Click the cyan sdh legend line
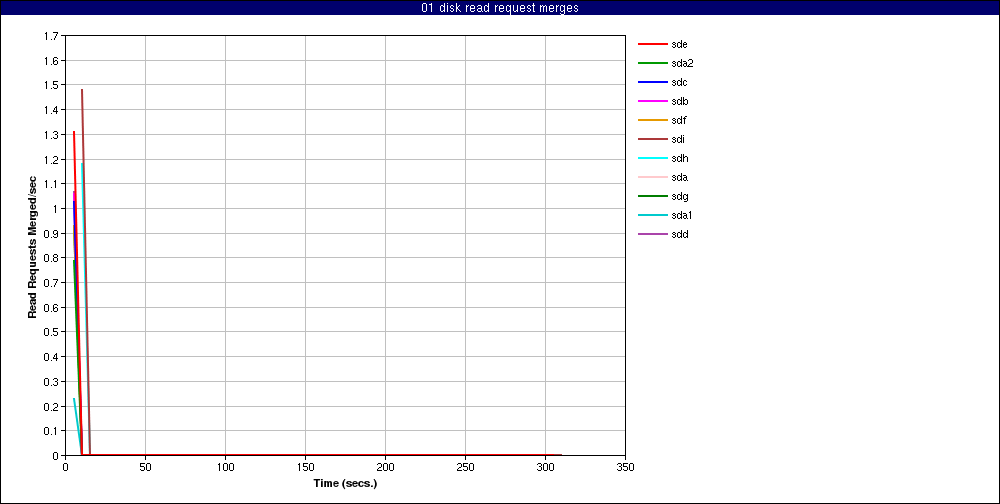1000x504 pixels. 652,158
